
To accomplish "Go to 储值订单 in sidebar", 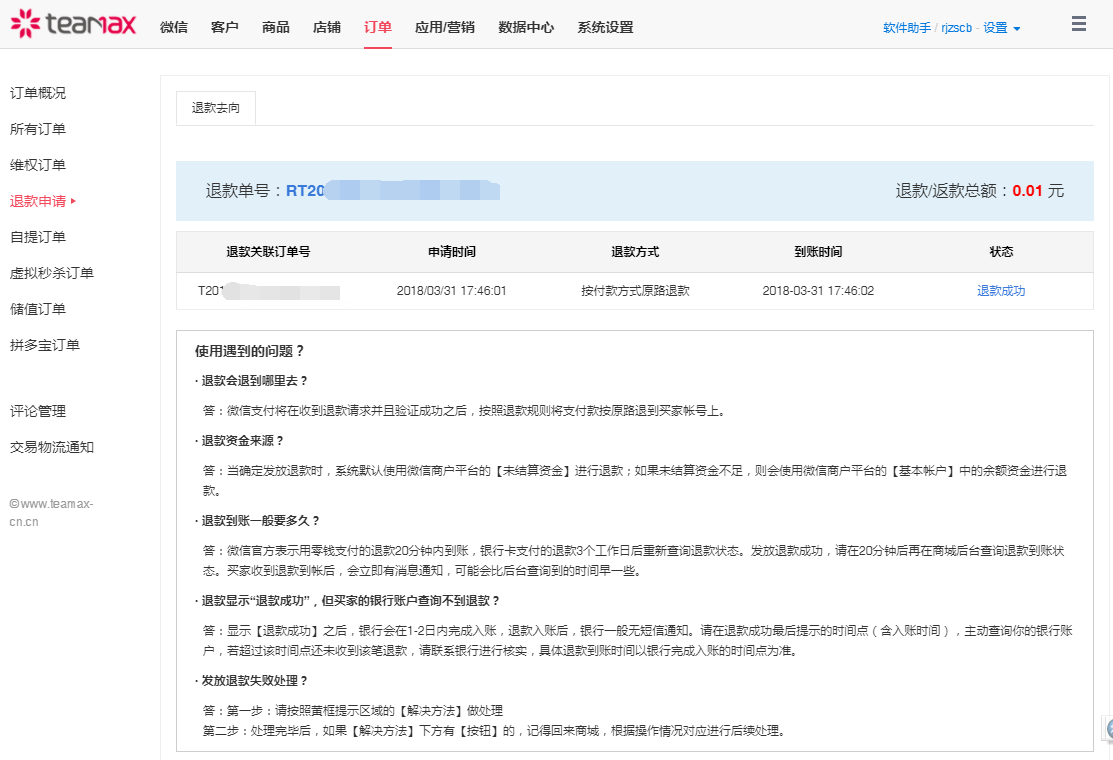I will [x=38, y=309].
